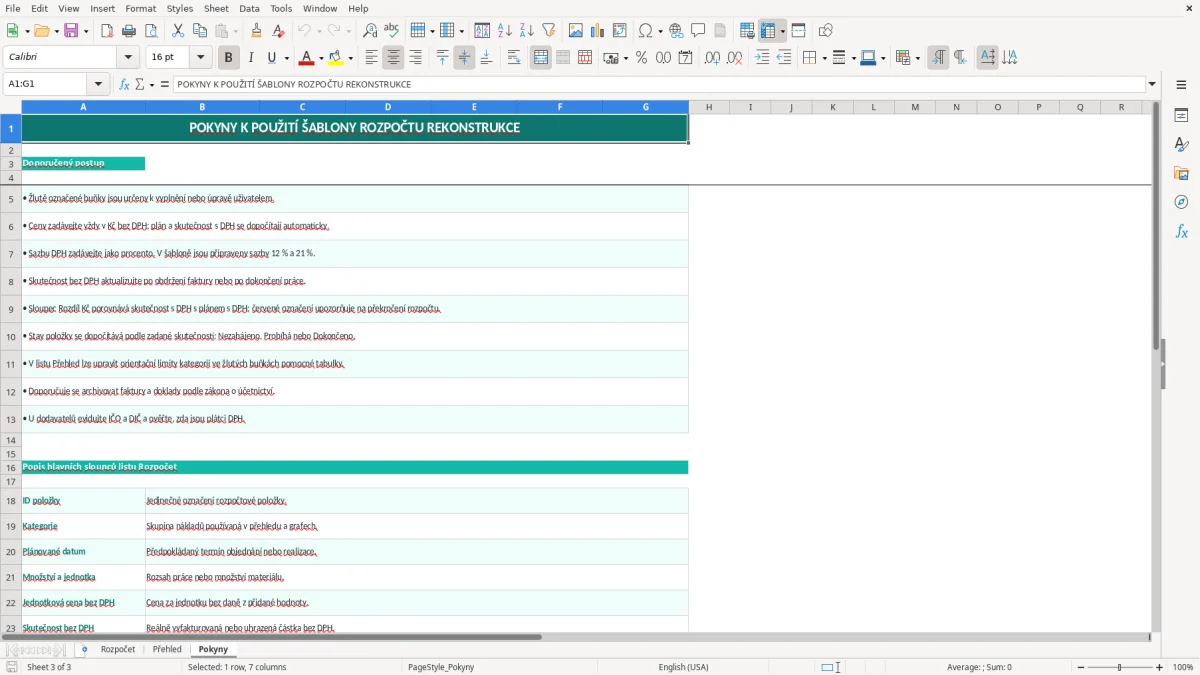Click Increase Indent icon
1200x675 pixels.
[762, 58]
